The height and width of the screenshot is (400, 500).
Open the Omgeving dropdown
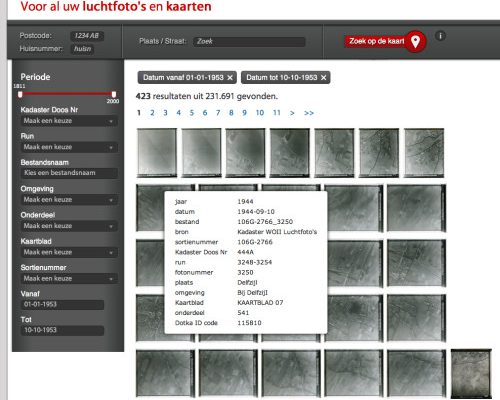click(x=69, y=200)
